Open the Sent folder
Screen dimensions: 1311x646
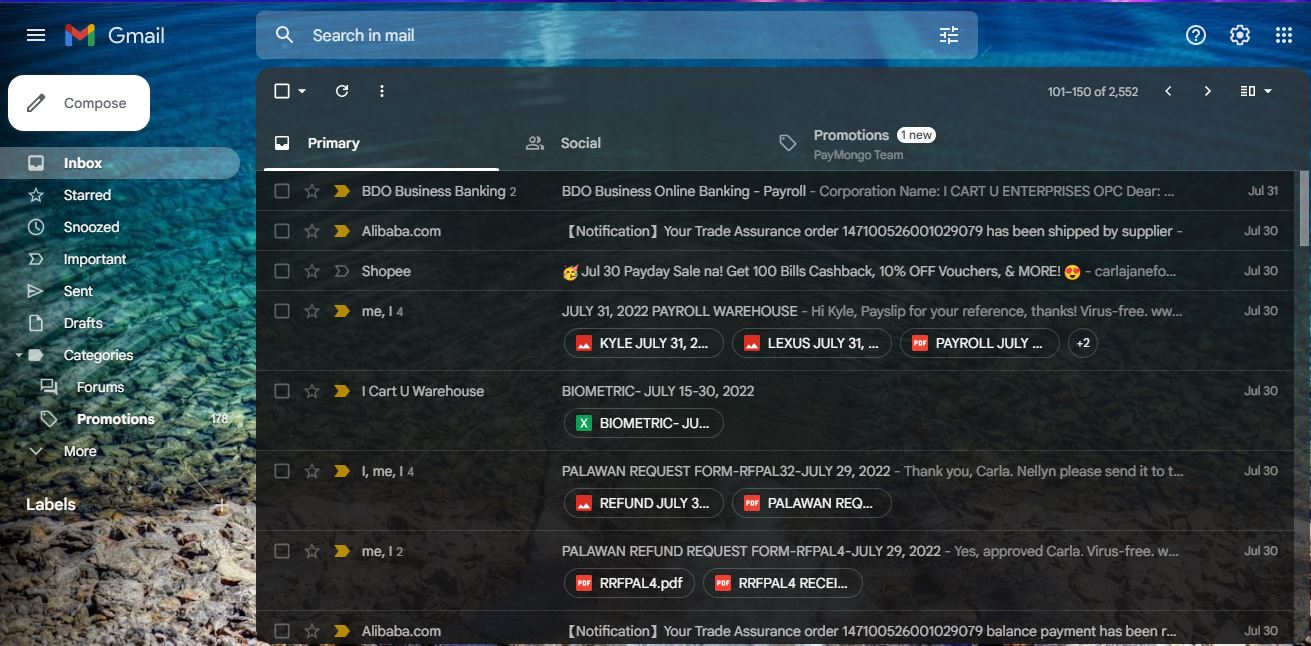coord(120,291)
